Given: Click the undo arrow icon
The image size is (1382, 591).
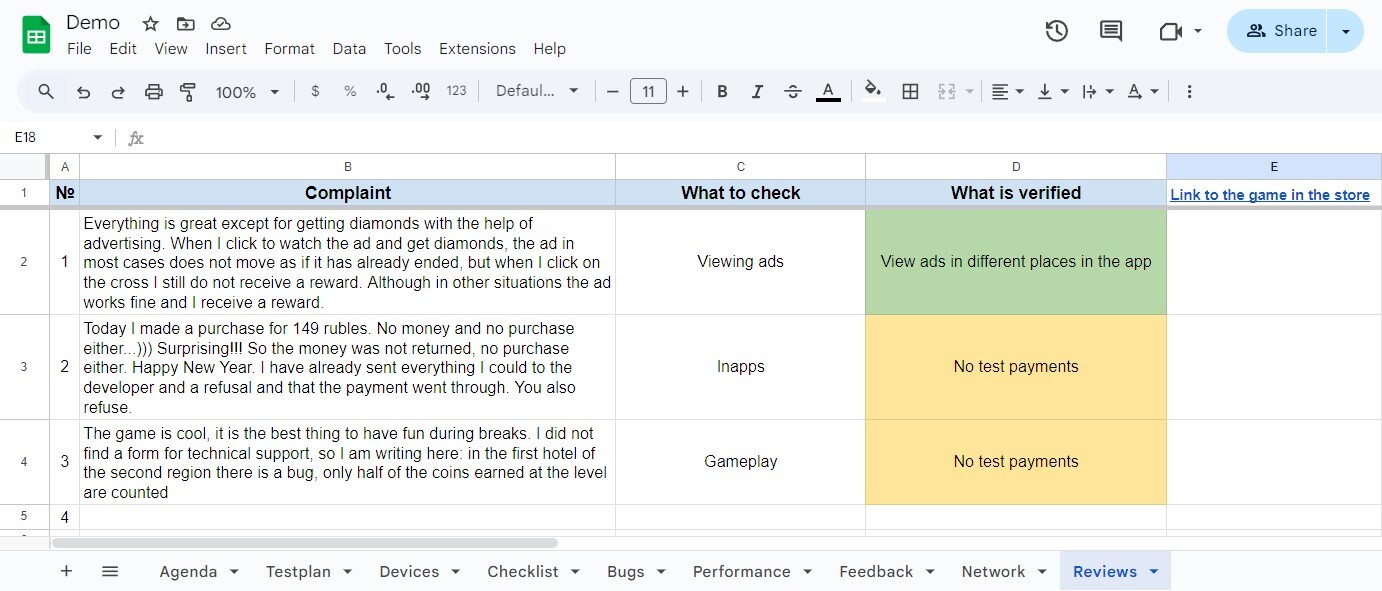Looking at the screenshot, I should [84, 92].
